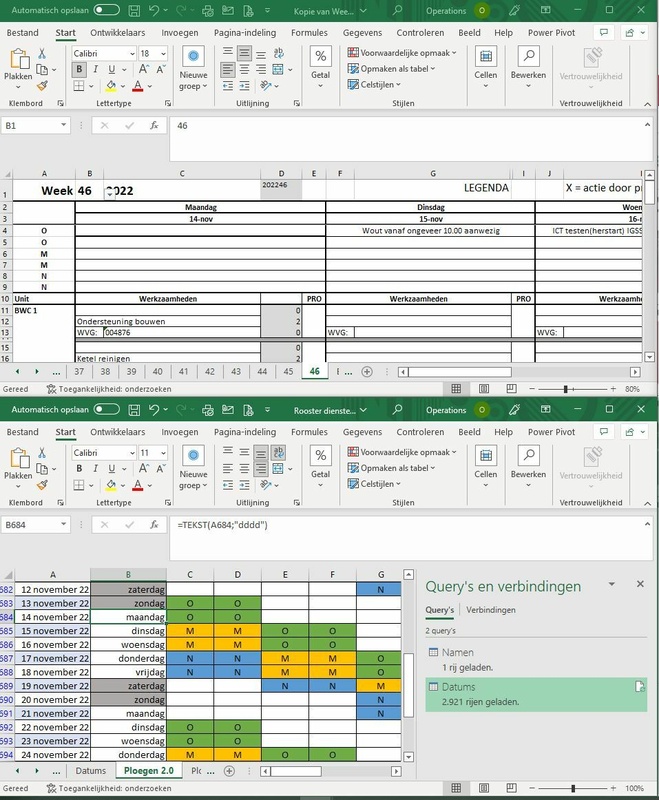Click insert function fx in bottom formula bar

154,525
